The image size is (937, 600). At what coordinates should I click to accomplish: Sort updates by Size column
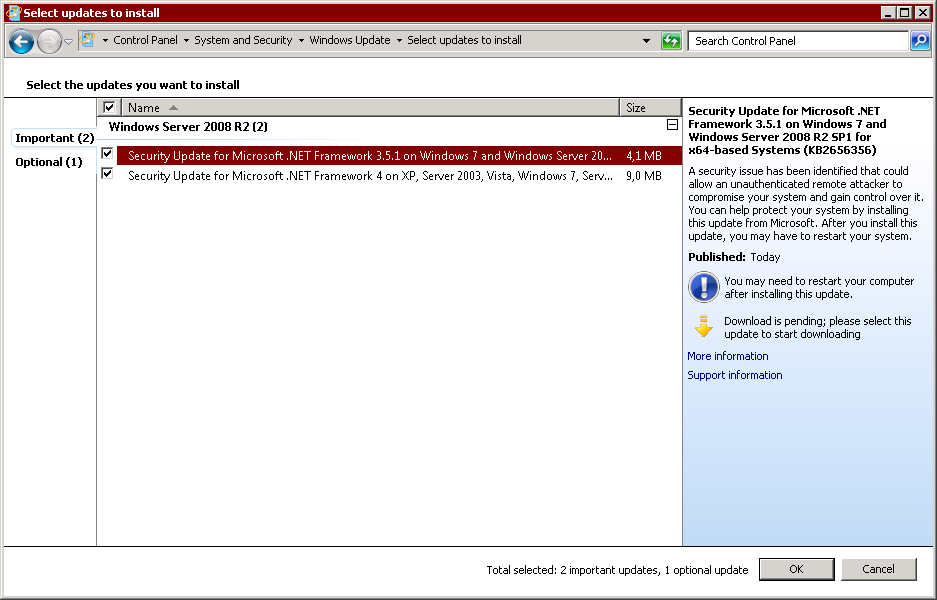point(650,108)
